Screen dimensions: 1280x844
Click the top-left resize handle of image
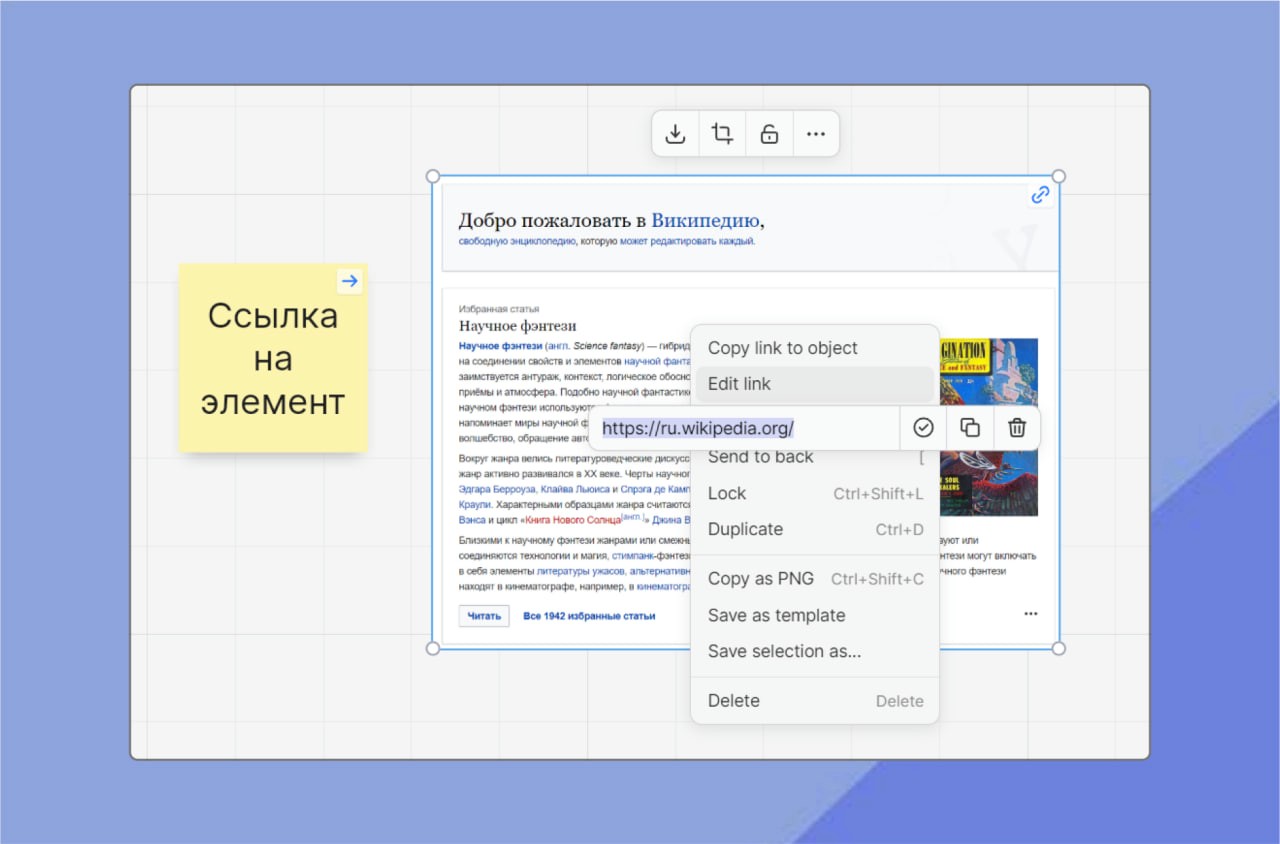coord(433,176)
